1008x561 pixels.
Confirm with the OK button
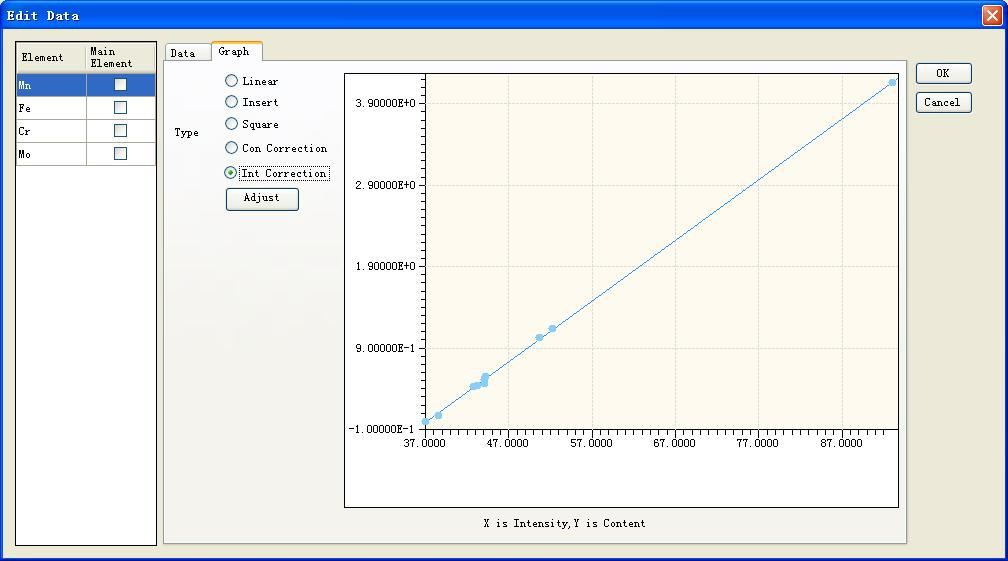click(x=943, y=73)
